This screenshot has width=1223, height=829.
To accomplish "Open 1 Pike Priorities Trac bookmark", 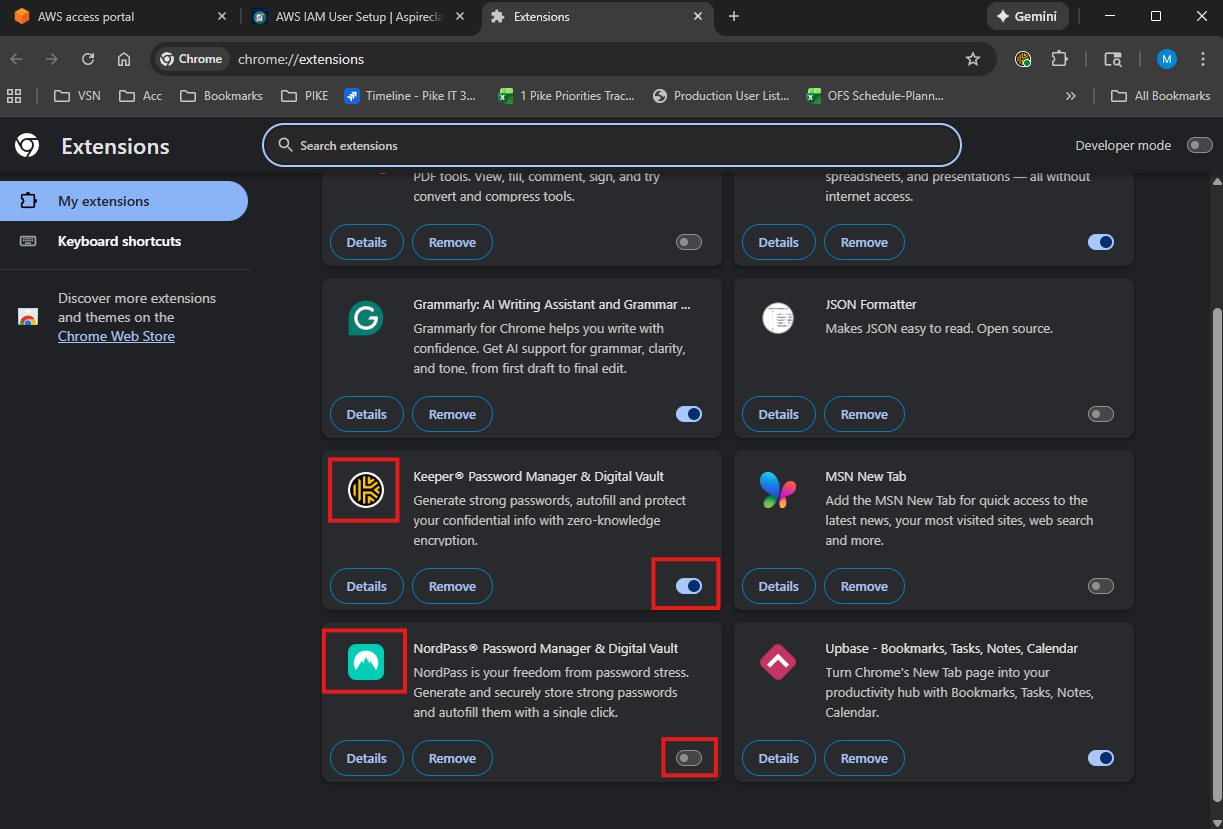I will (x=566, y=96).
